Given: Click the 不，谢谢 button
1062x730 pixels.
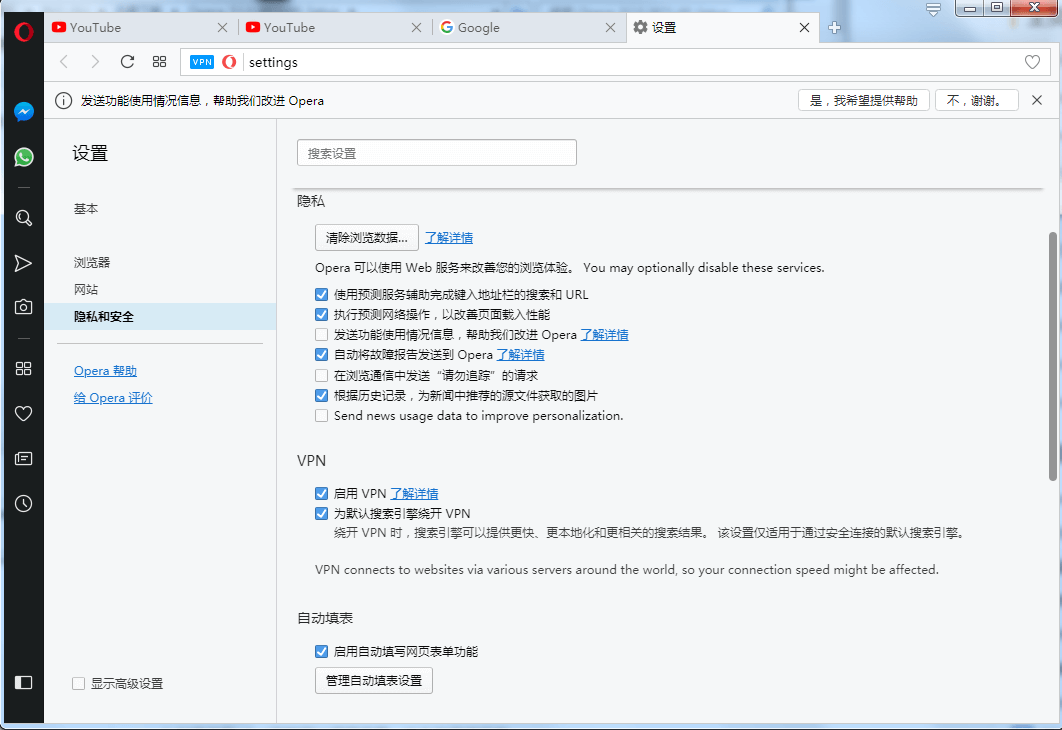Looking at the screenshot, I should coord(977,100).
